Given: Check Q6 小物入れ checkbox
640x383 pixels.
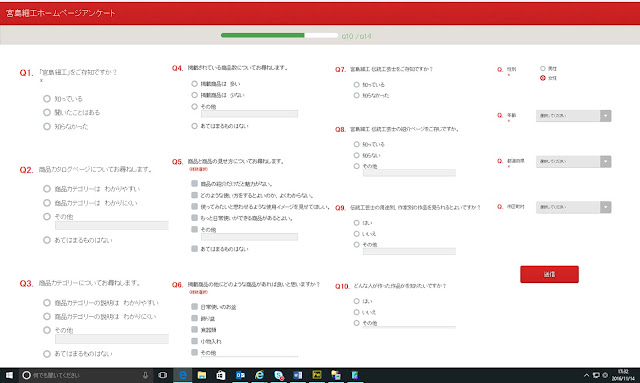Looking at the screenshot, I should click(x=195, y=341).
